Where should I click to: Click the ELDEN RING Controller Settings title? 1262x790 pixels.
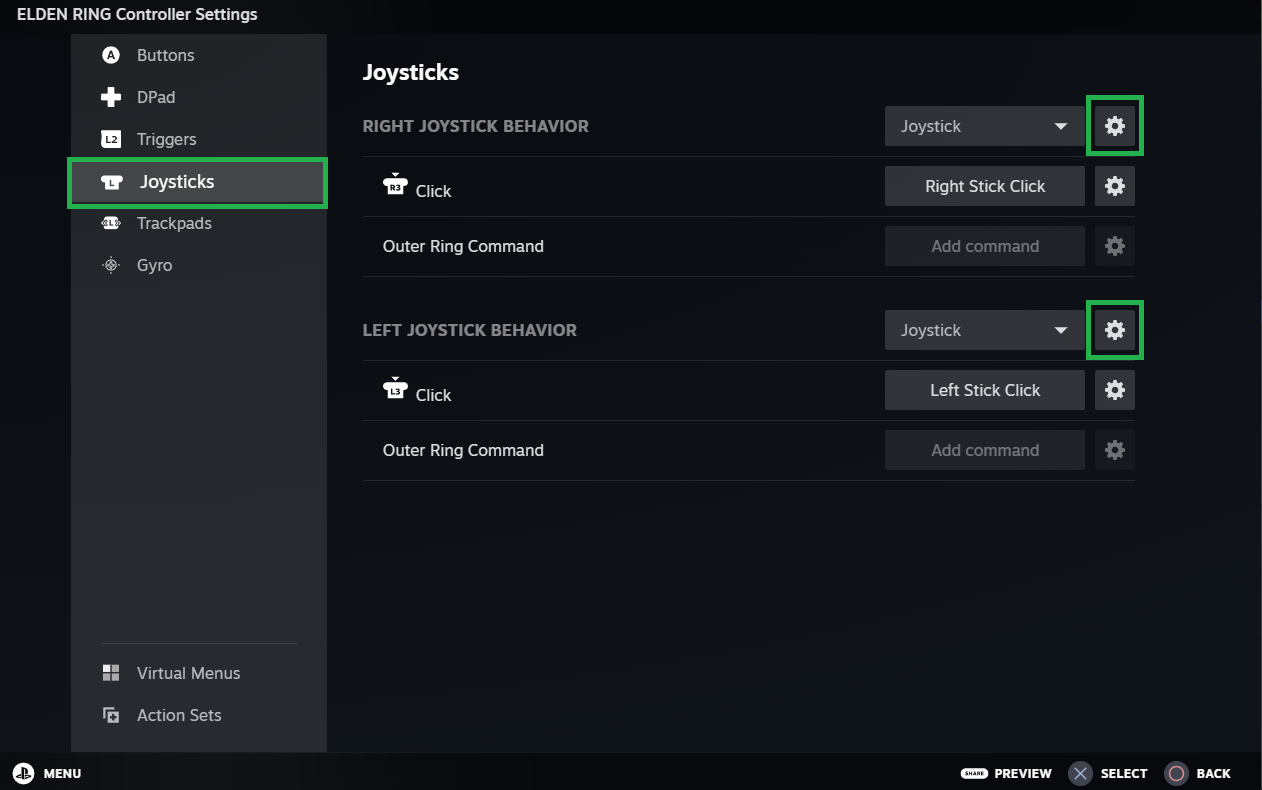[137, 15]
